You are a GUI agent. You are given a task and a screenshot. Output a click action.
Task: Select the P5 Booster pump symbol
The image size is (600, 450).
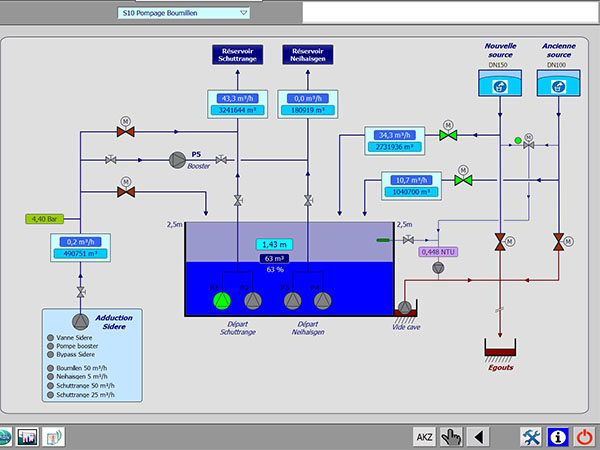click(177, 160)
